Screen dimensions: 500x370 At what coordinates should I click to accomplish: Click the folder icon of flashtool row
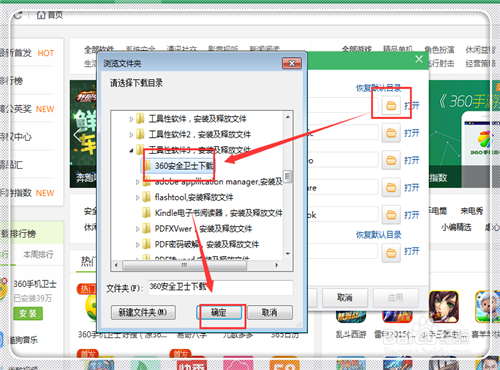(147, 197)
